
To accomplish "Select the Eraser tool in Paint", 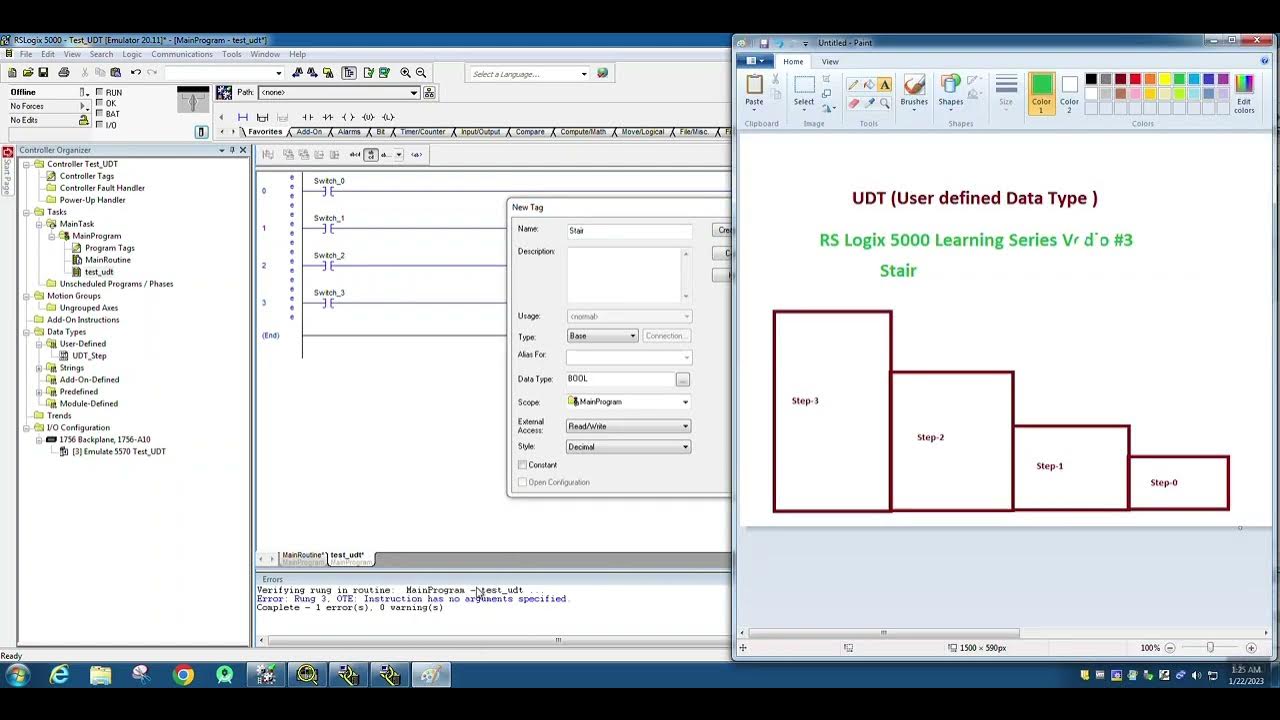I will [853, 102].
